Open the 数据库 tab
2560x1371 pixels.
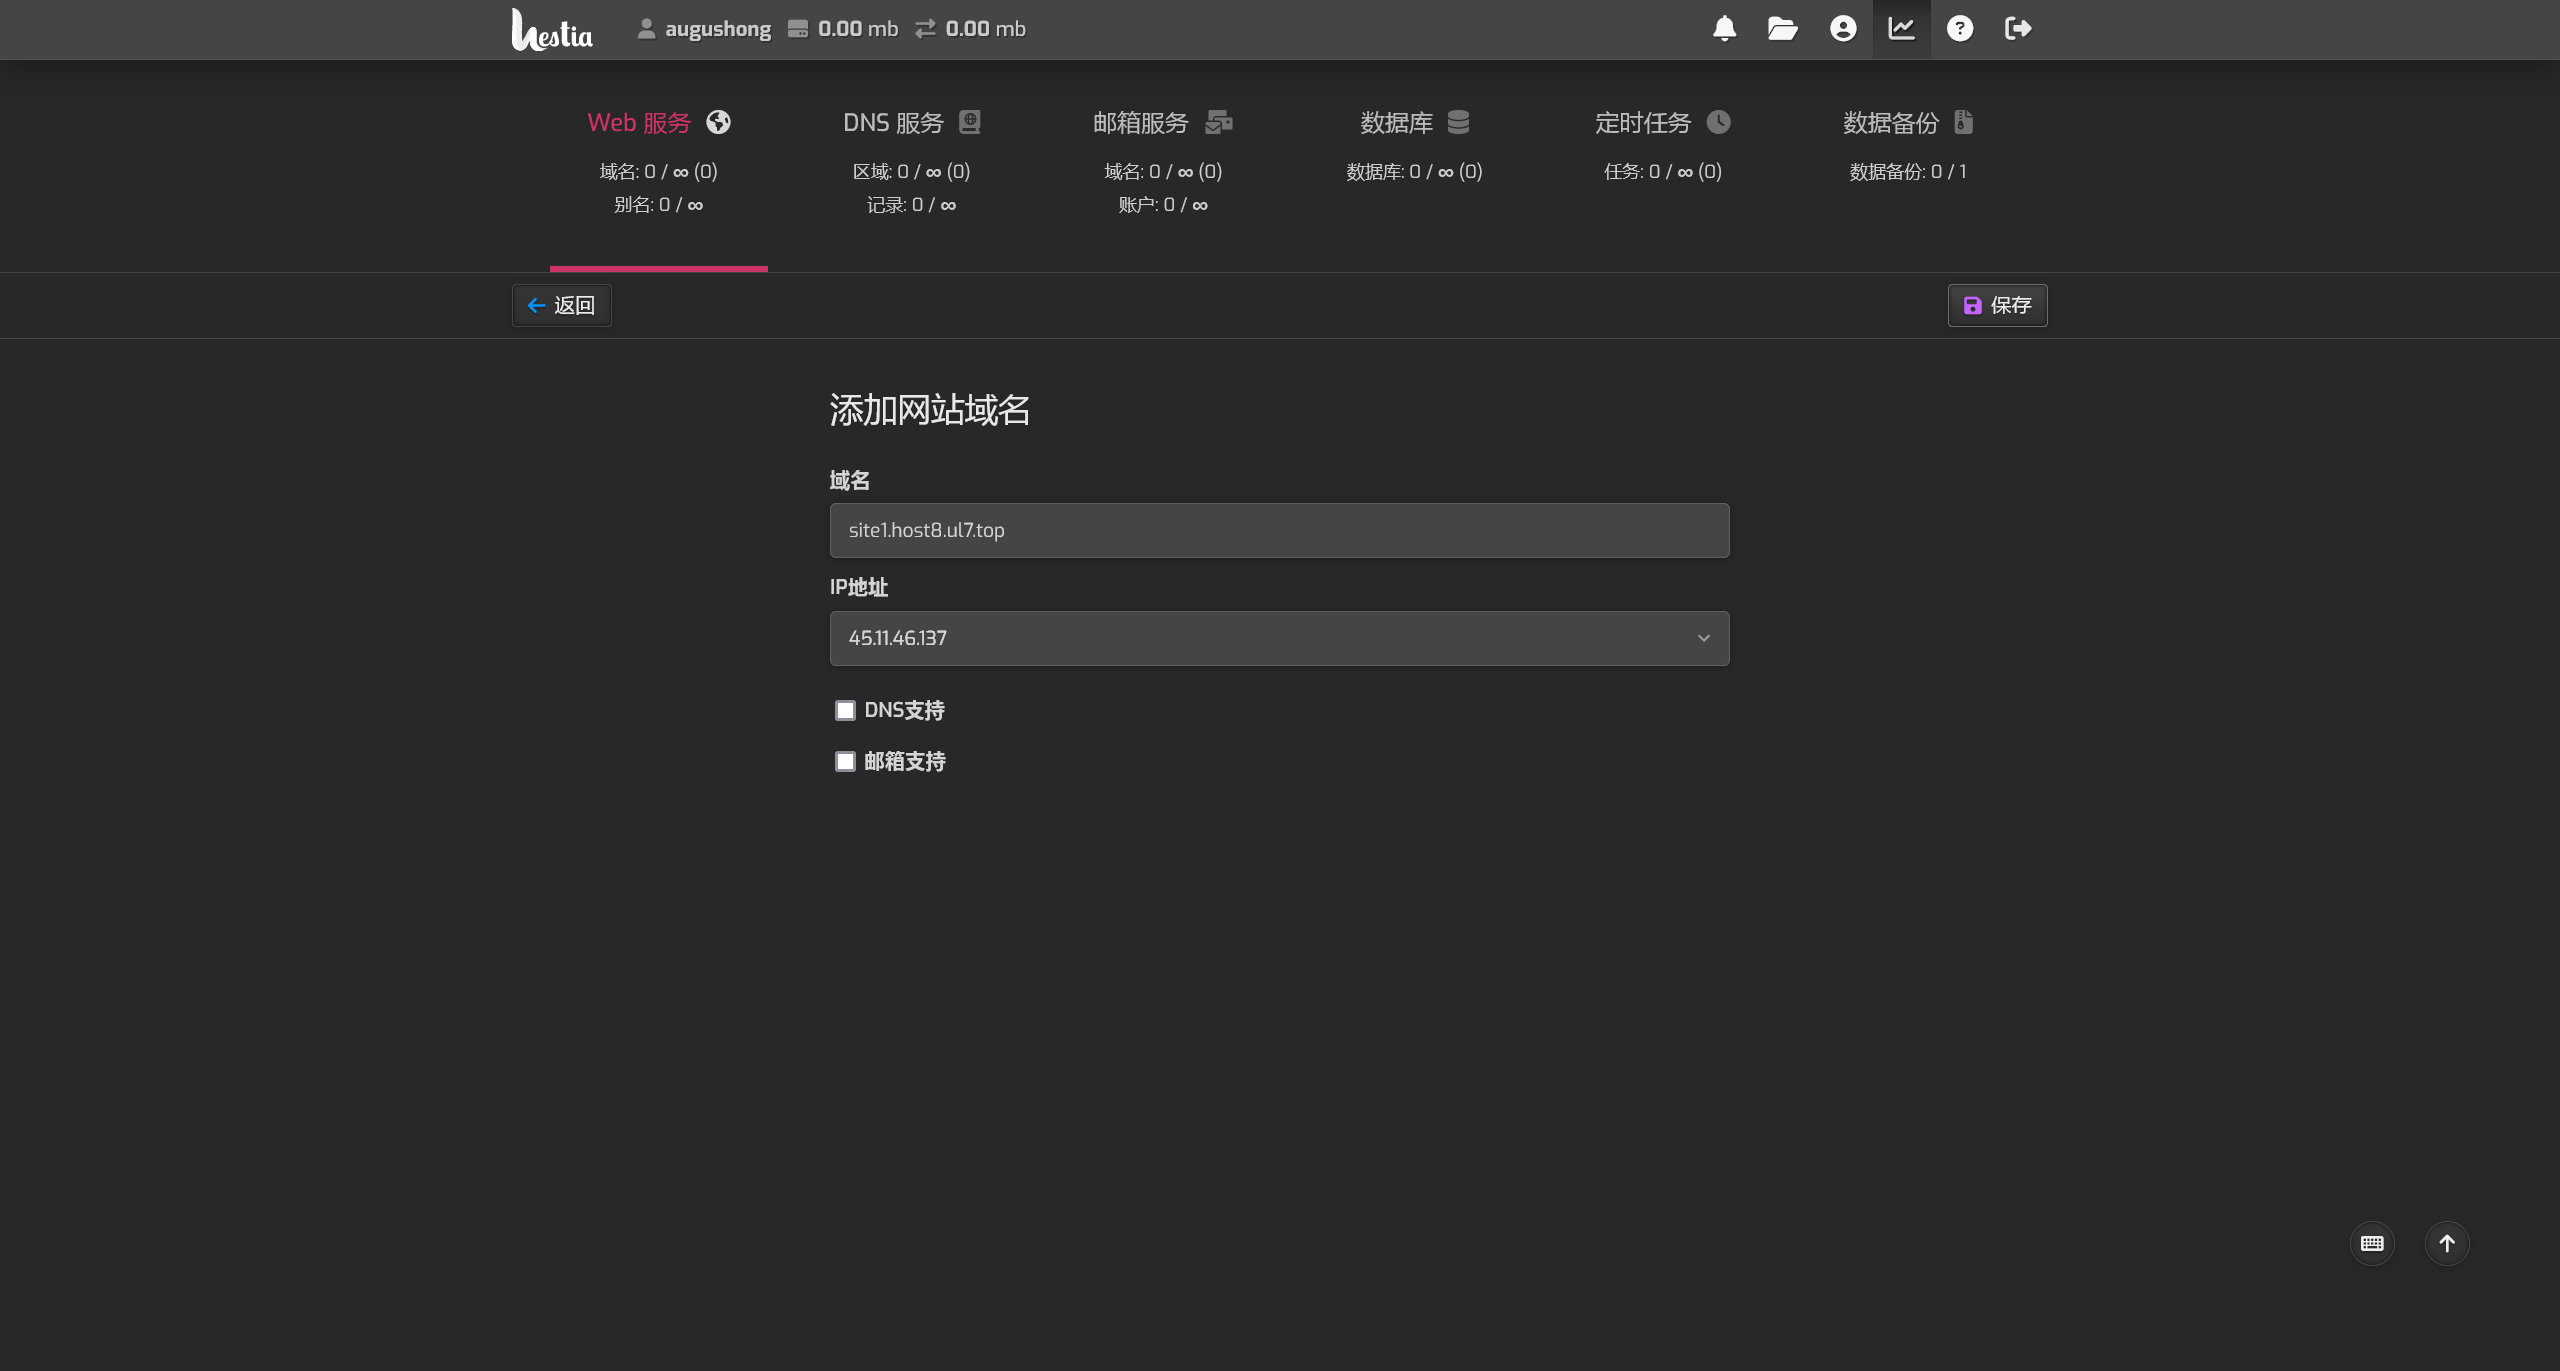tap(1413, 123)
